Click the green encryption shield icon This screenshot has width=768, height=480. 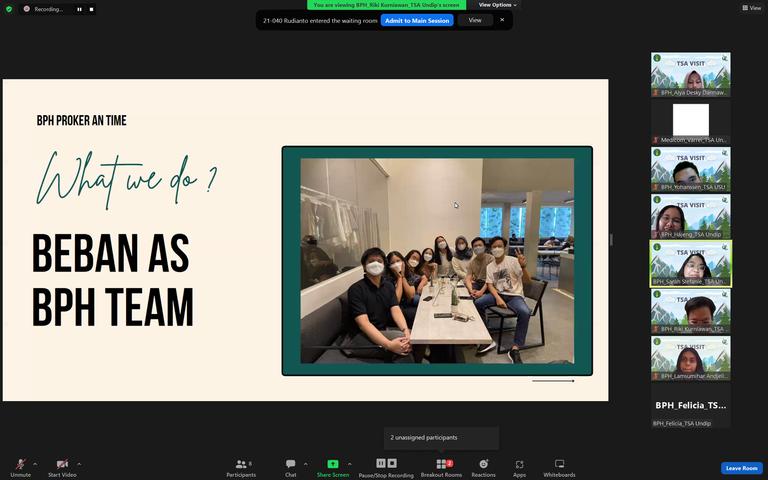click(x=8, y=9)
